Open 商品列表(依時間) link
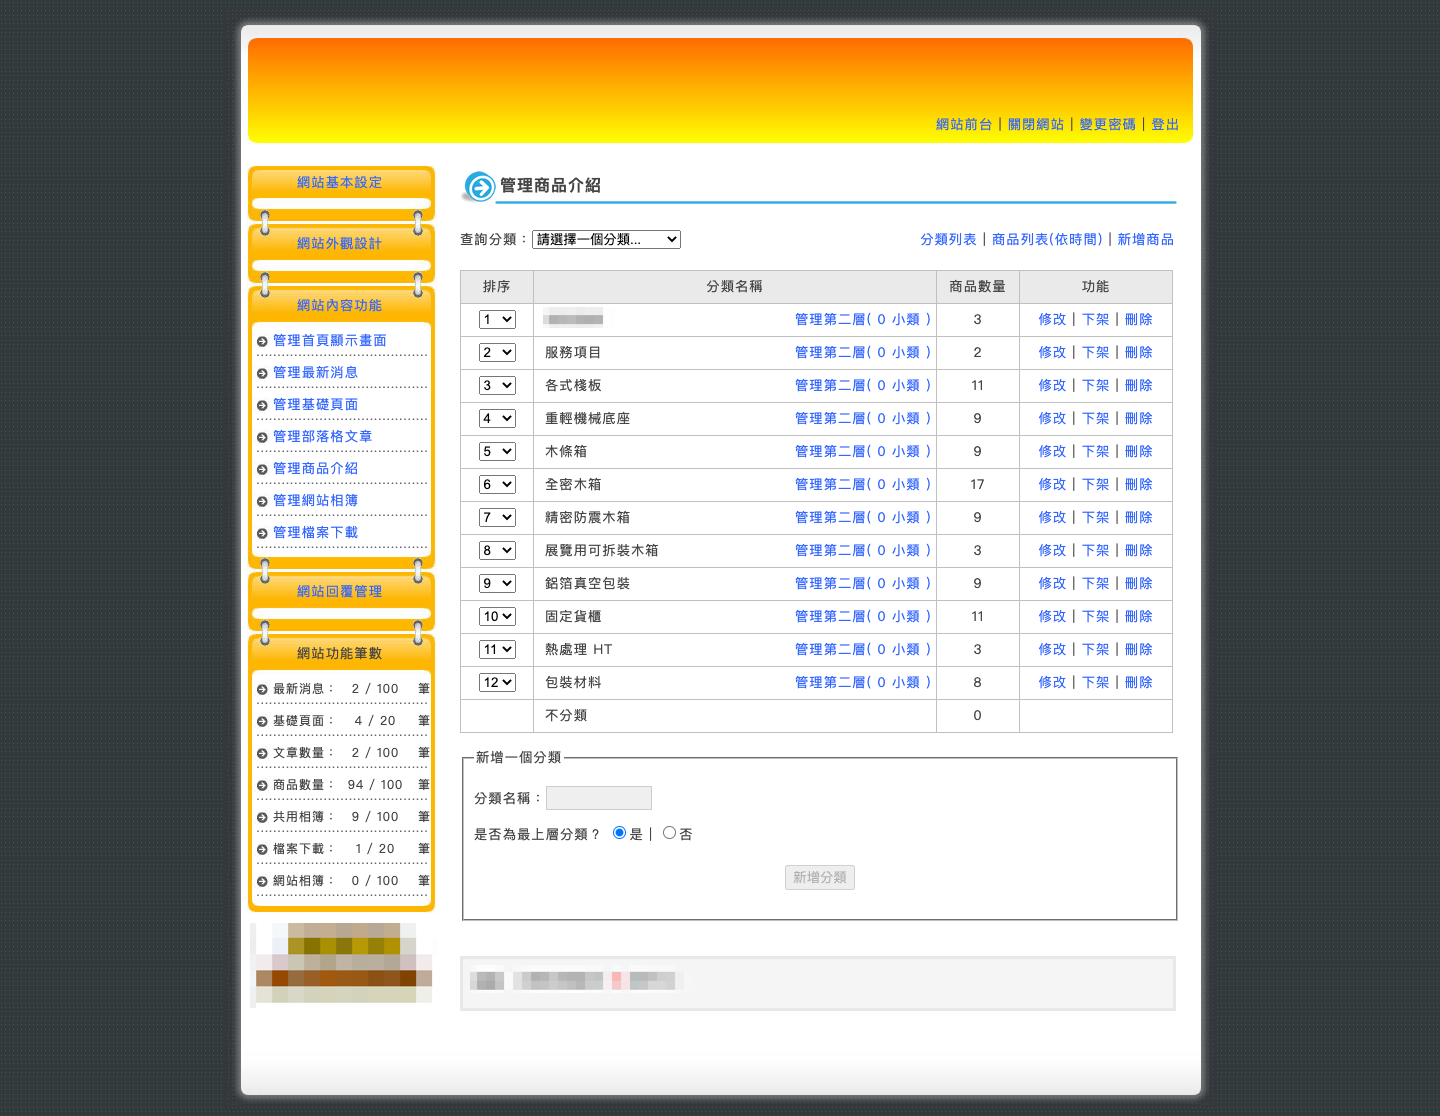Viewport: 1440px width, 1116px height. point(1047,239)
